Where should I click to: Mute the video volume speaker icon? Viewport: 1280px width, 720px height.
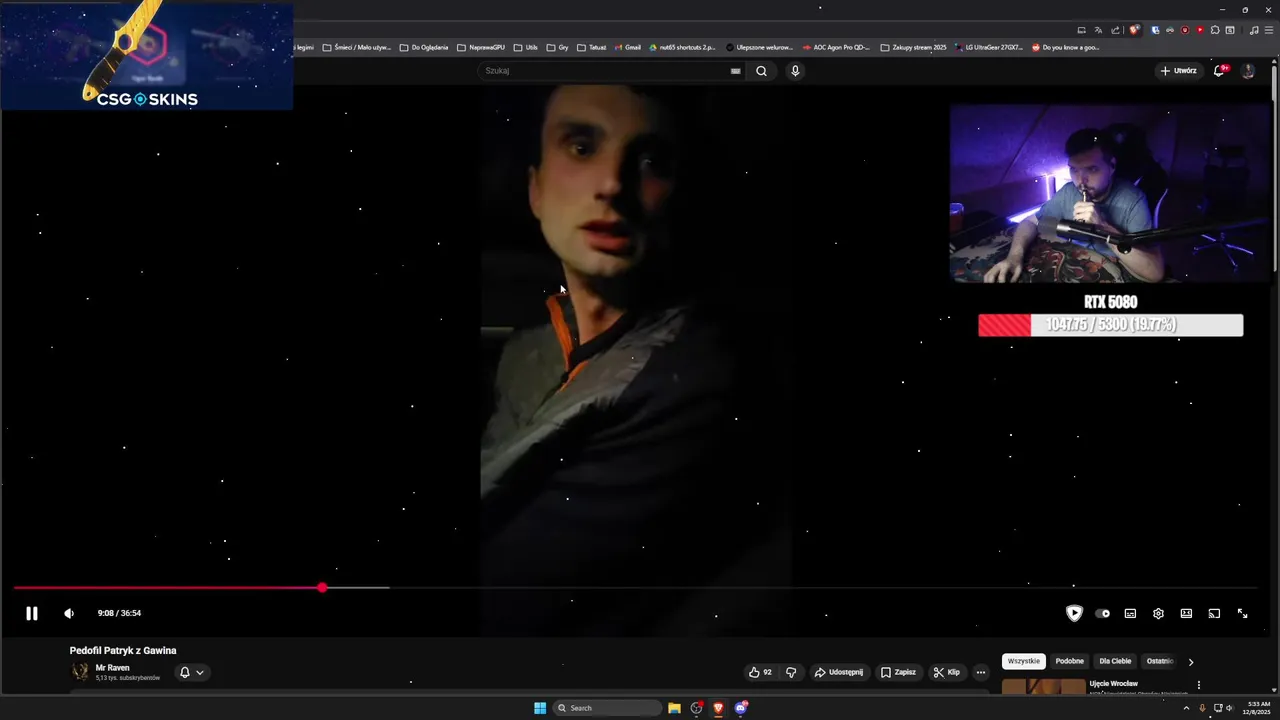[x=69, y=613]
